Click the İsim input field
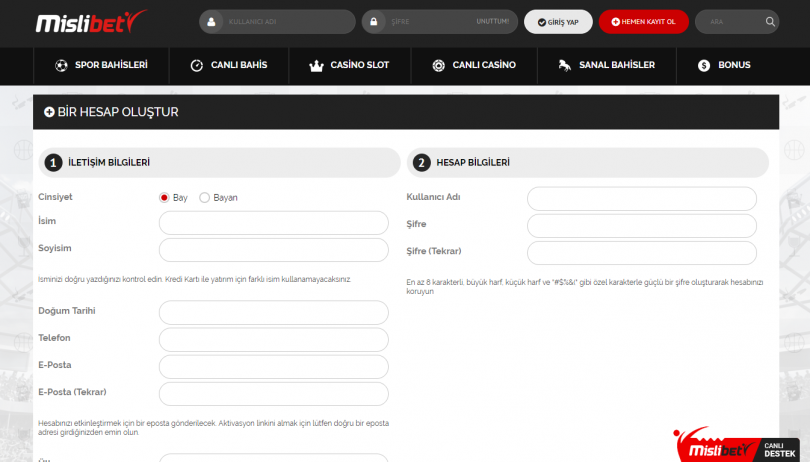The image size is (810, 462). pos(274,223)
